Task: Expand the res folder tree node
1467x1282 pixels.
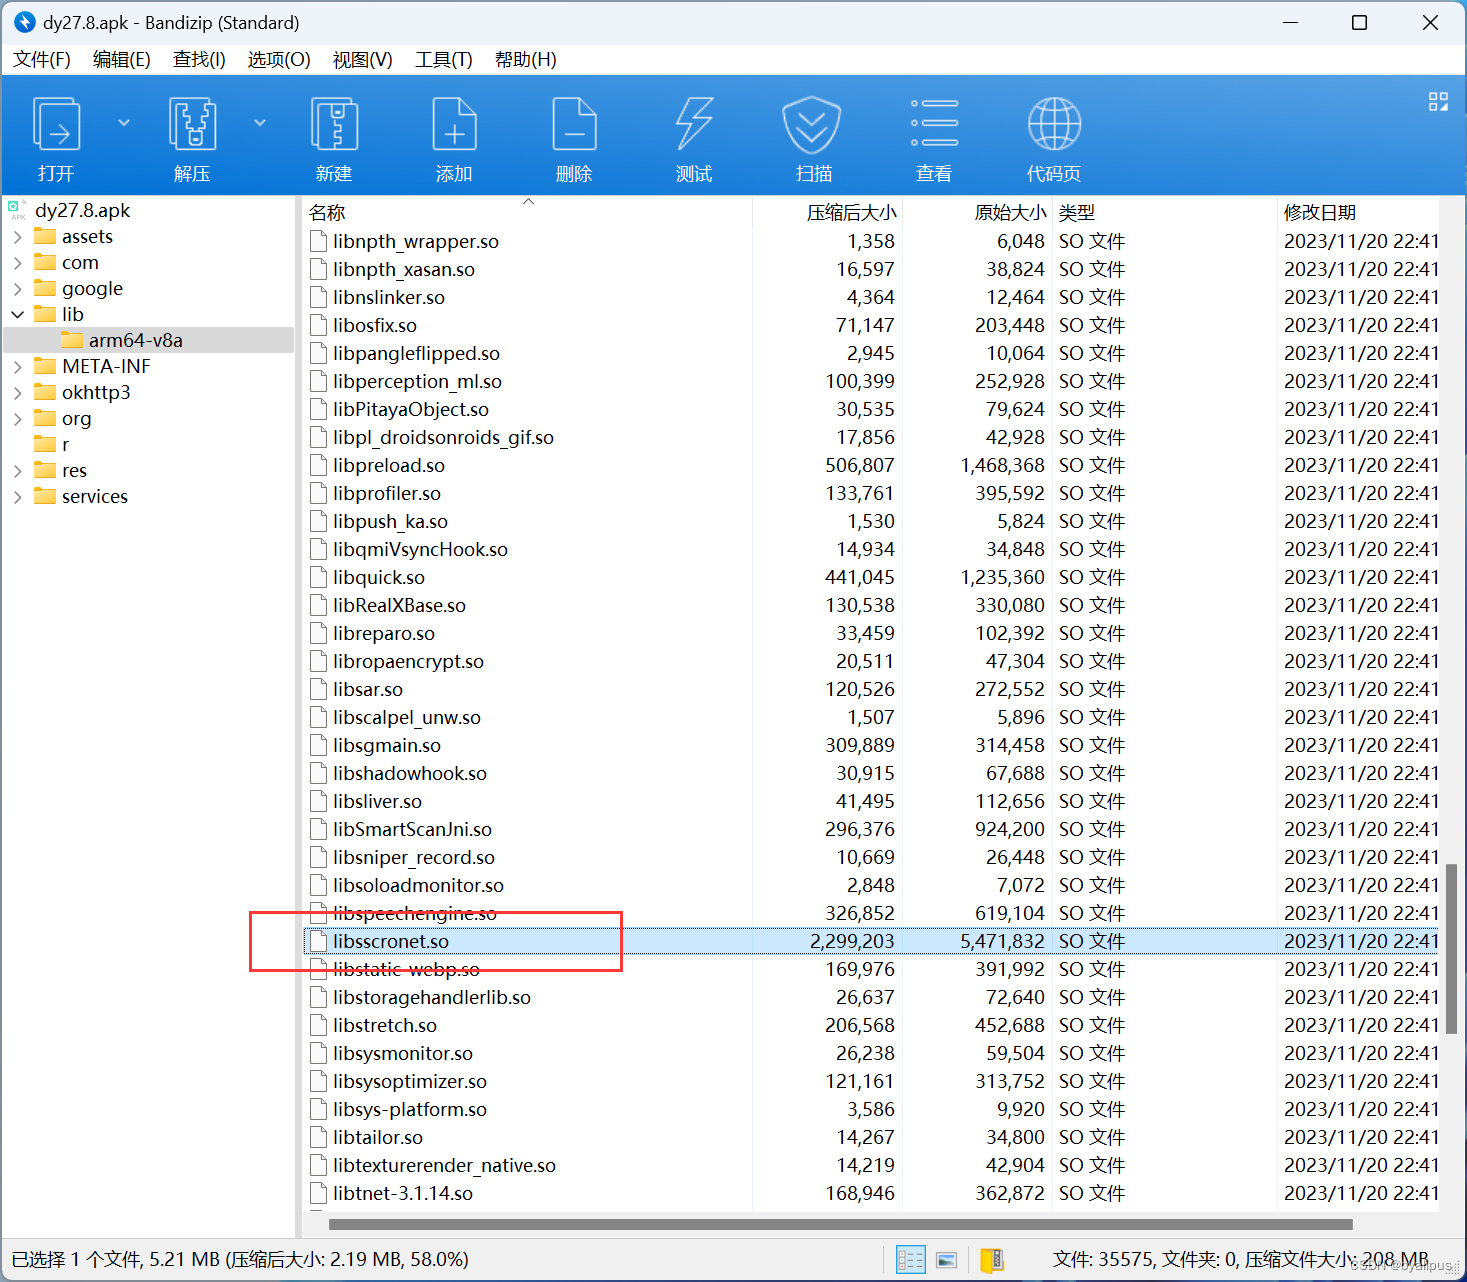Action: (x=17, y=471)
